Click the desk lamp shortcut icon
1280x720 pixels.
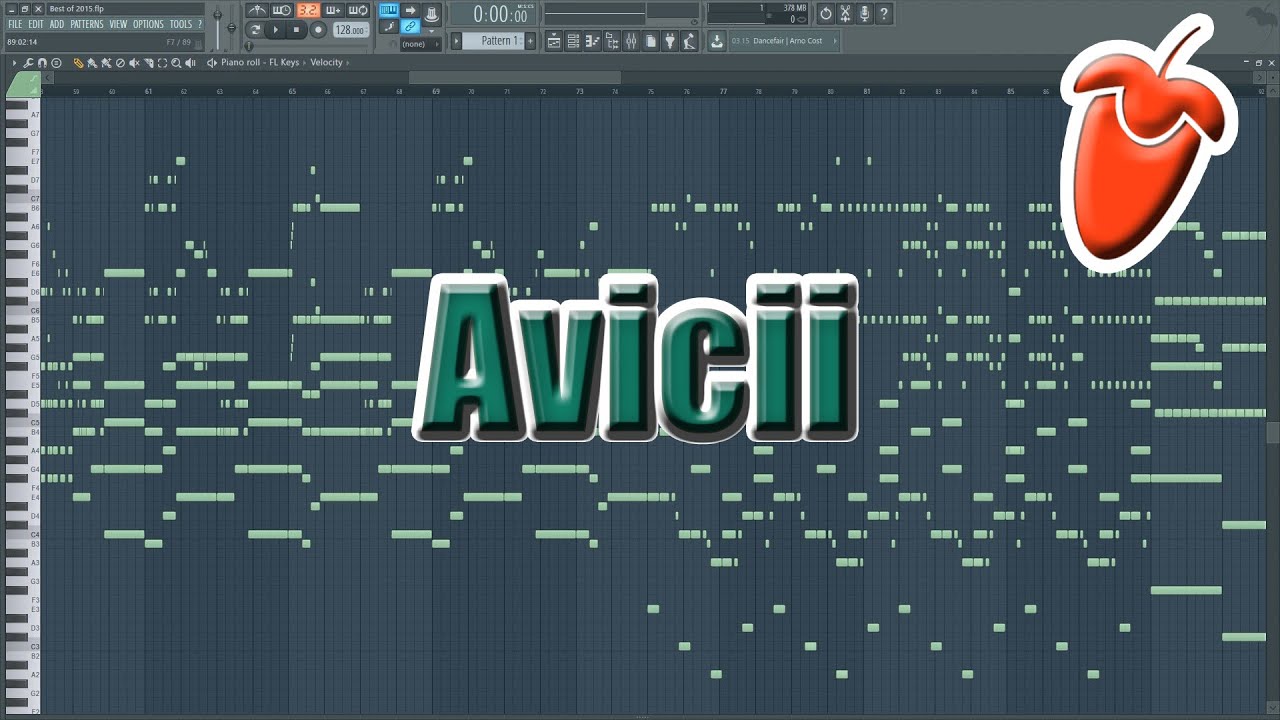[x=689, y=41]
